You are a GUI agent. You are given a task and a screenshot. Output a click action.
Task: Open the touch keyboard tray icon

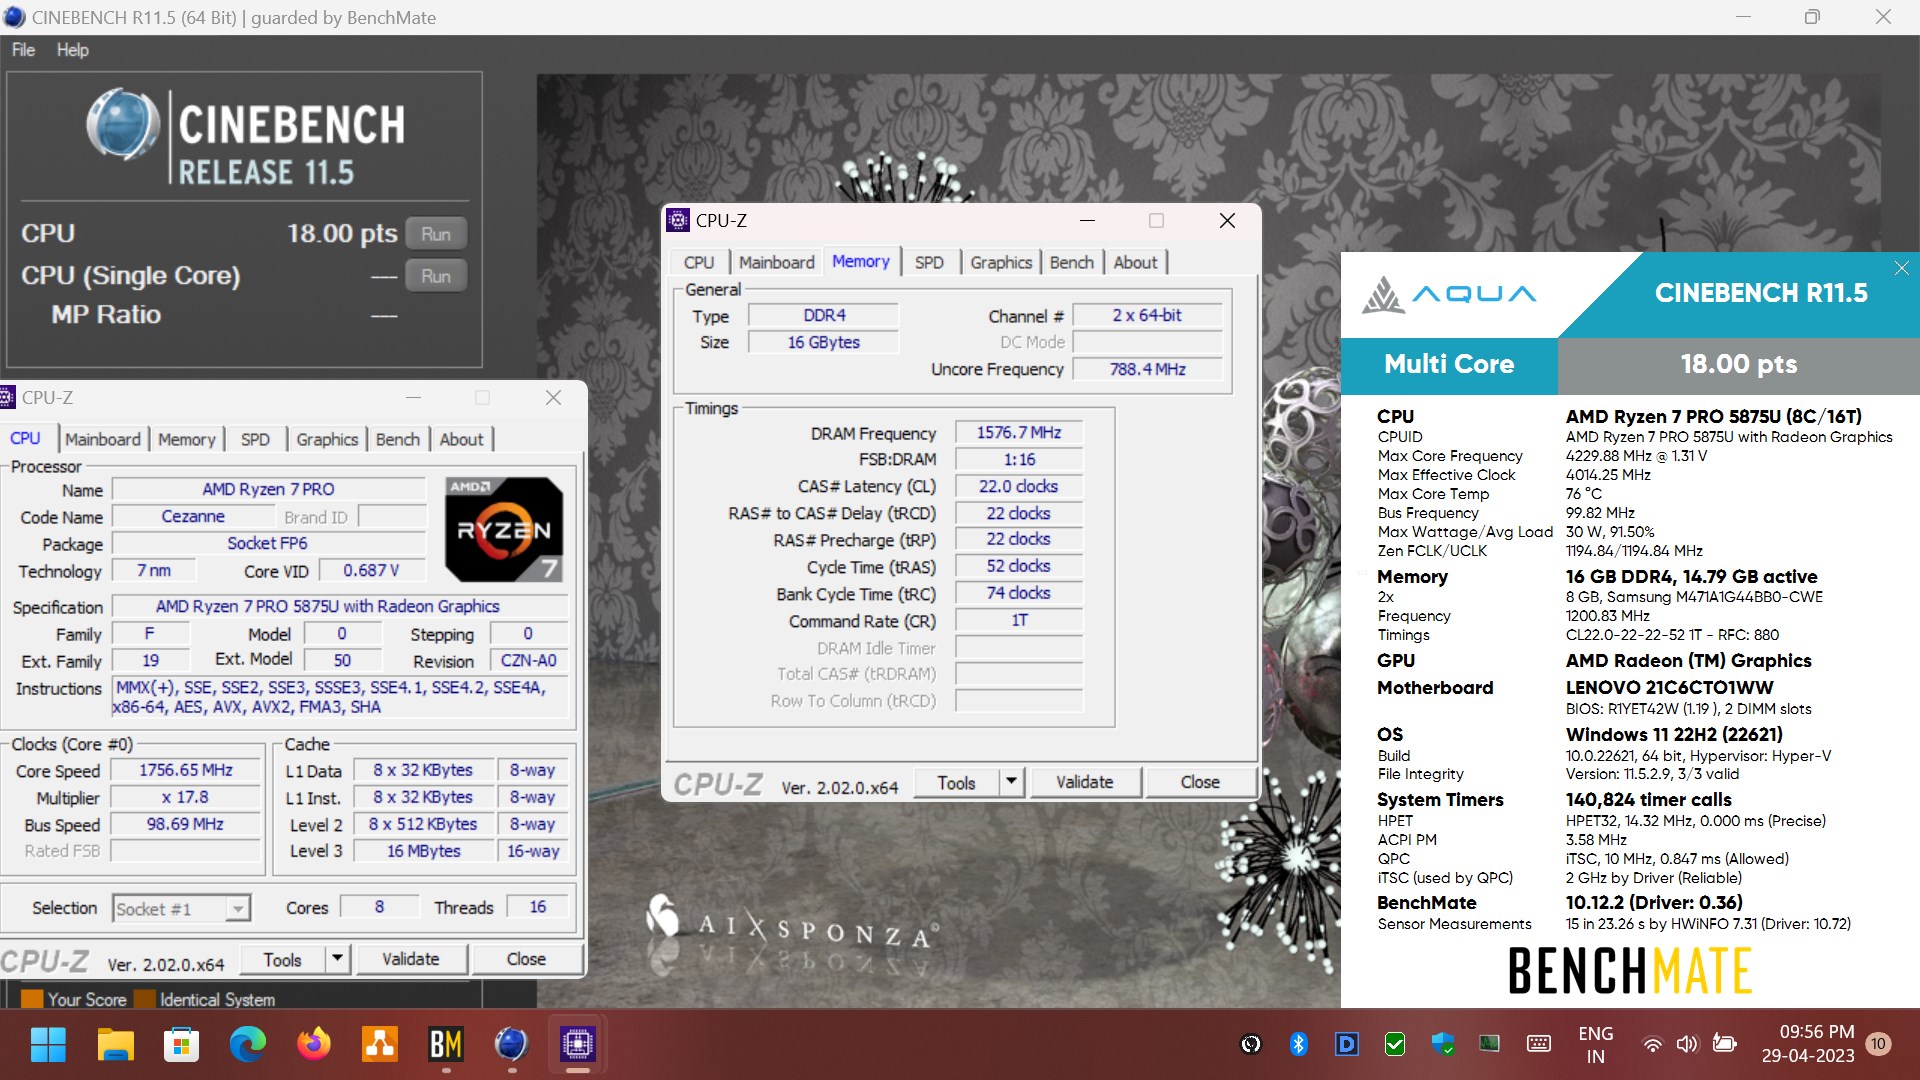[x=1539, y=1044]
